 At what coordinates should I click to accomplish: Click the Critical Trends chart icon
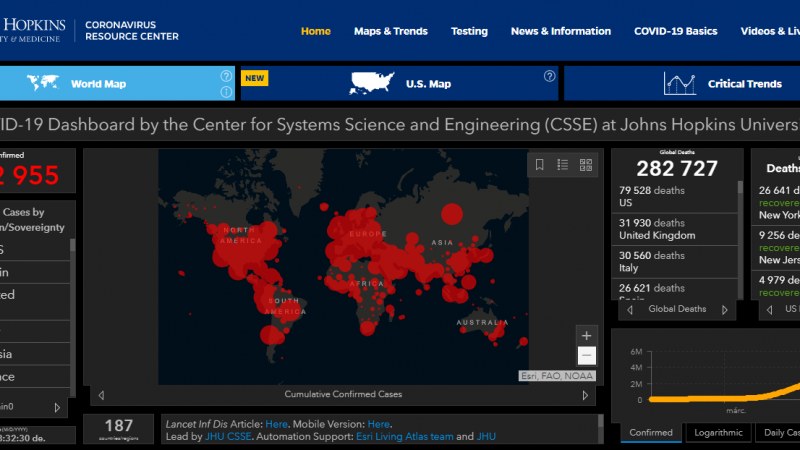[680, 84]
